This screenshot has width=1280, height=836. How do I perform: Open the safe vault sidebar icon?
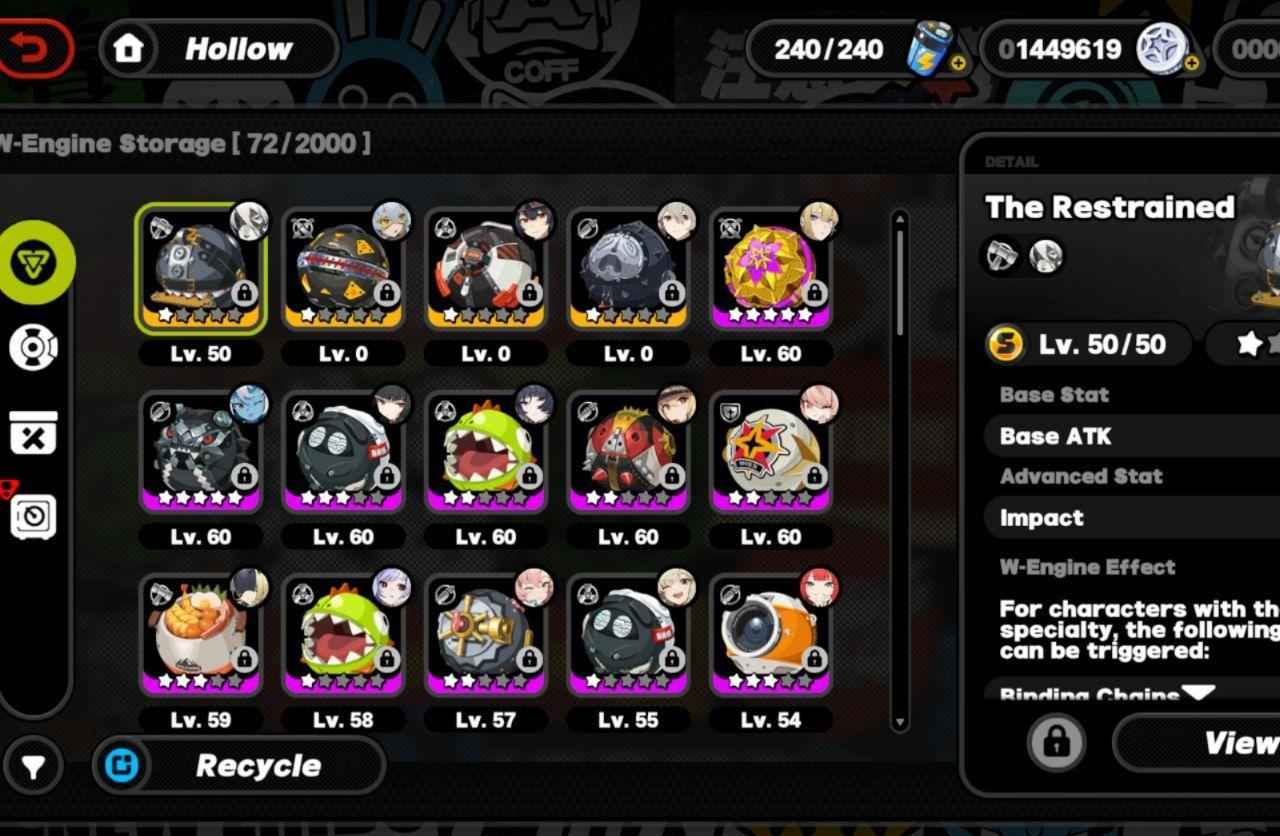click(33, 516)
